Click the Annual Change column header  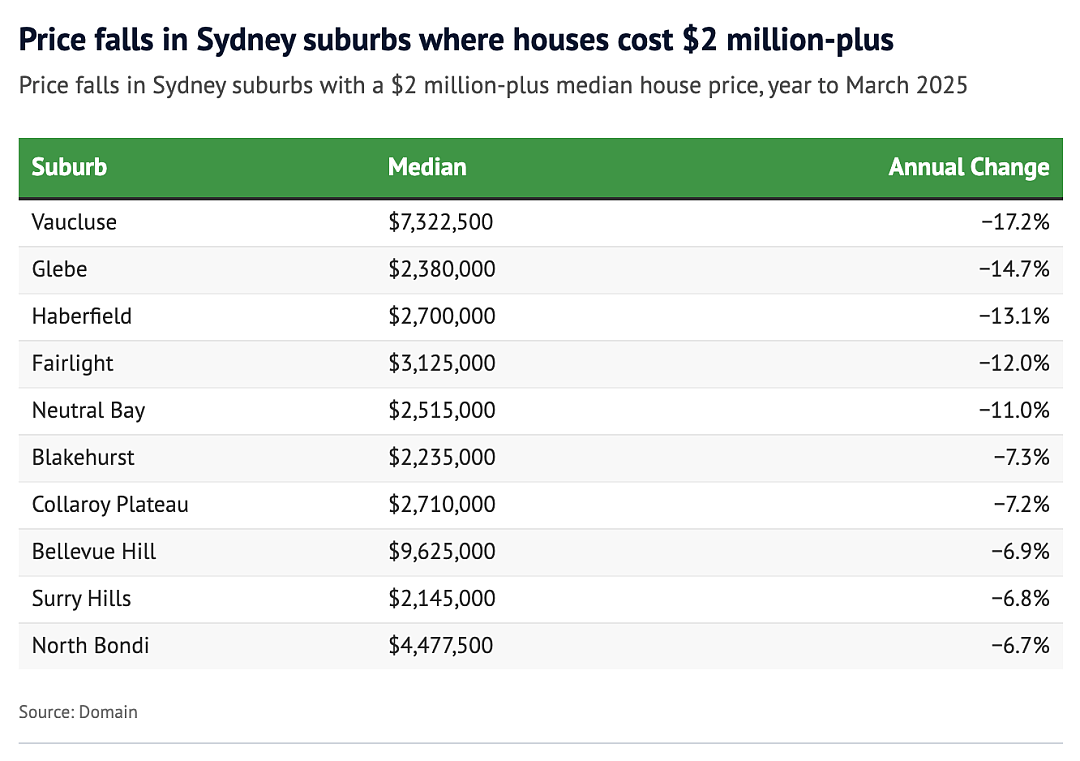pos(968,167)
